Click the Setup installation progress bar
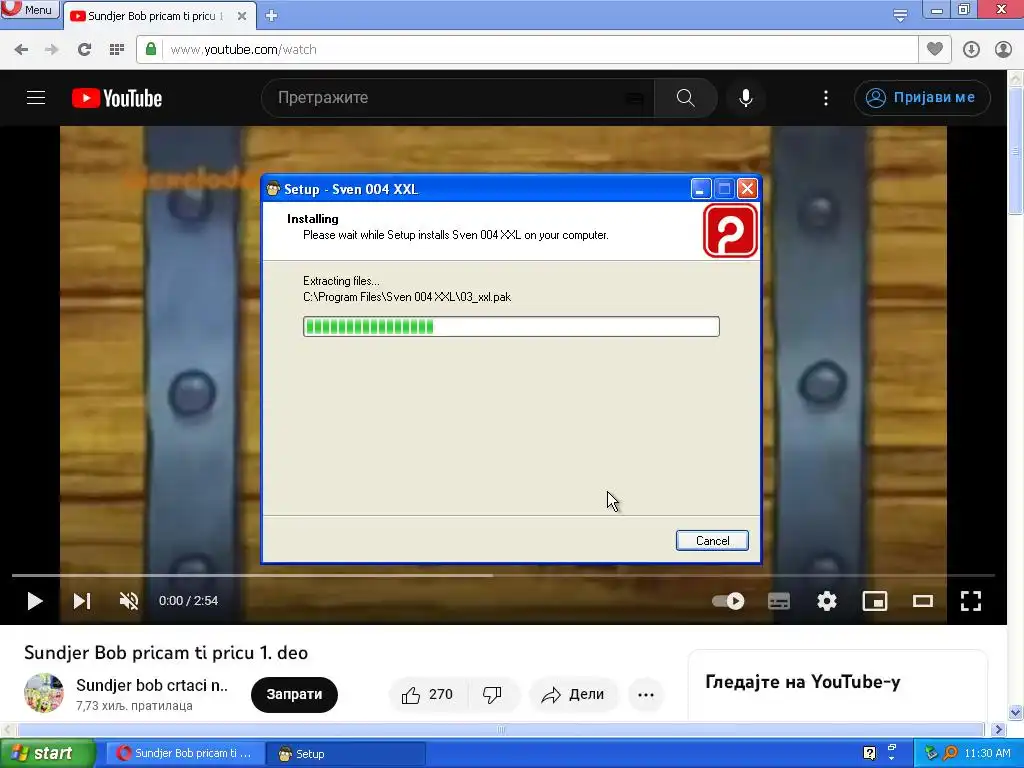 [511, 327]
